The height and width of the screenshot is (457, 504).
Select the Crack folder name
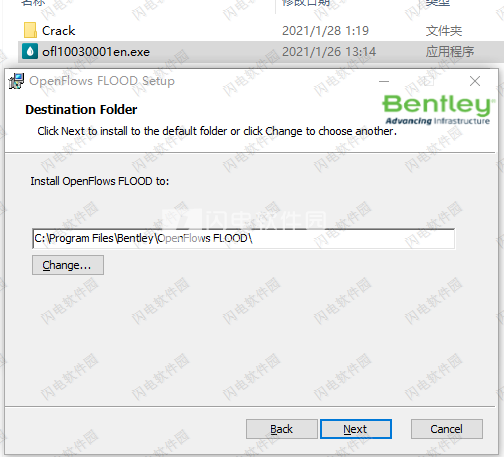click(x=59, y=31)
